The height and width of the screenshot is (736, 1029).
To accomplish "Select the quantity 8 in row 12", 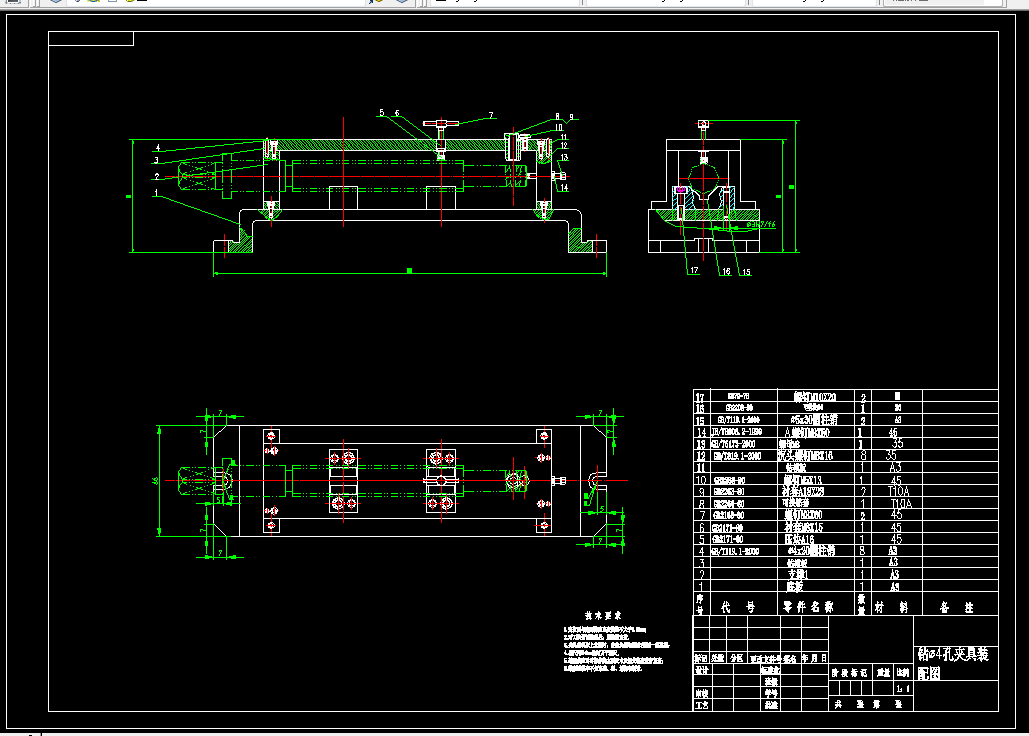I will click(x=863, y=455).
